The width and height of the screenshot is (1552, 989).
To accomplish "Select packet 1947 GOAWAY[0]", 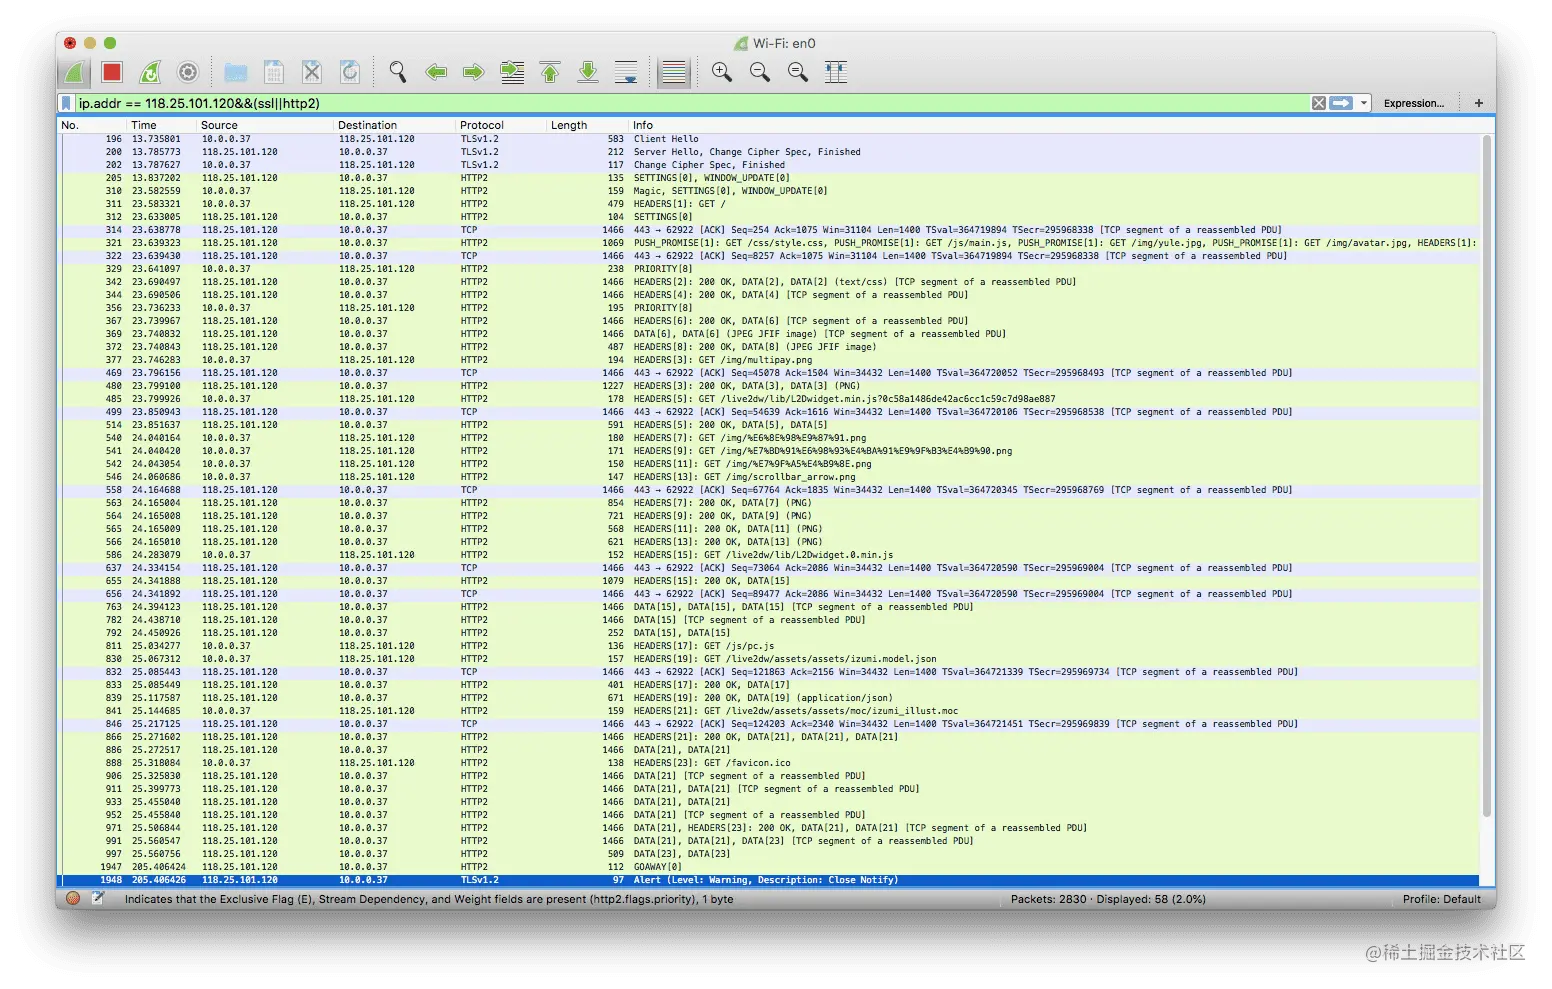I will [x=769, y=867].
